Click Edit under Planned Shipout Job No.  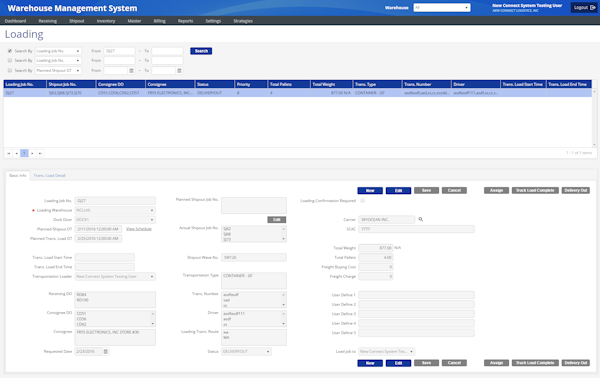(277, 220)
